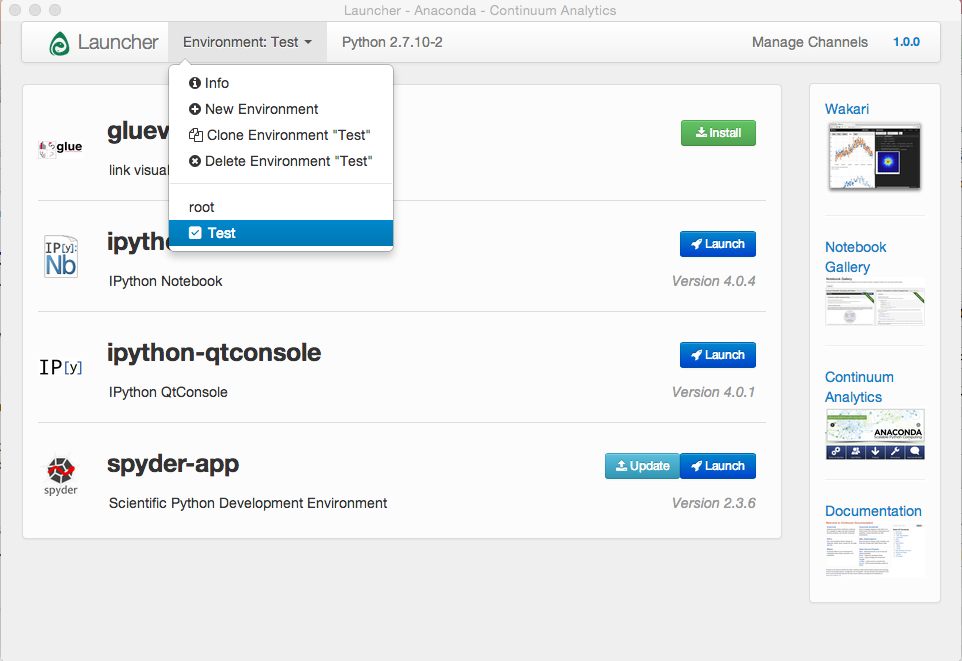This screenshot has width=962, height=661.
Task: Launch spyder-app
Action: 718,466
